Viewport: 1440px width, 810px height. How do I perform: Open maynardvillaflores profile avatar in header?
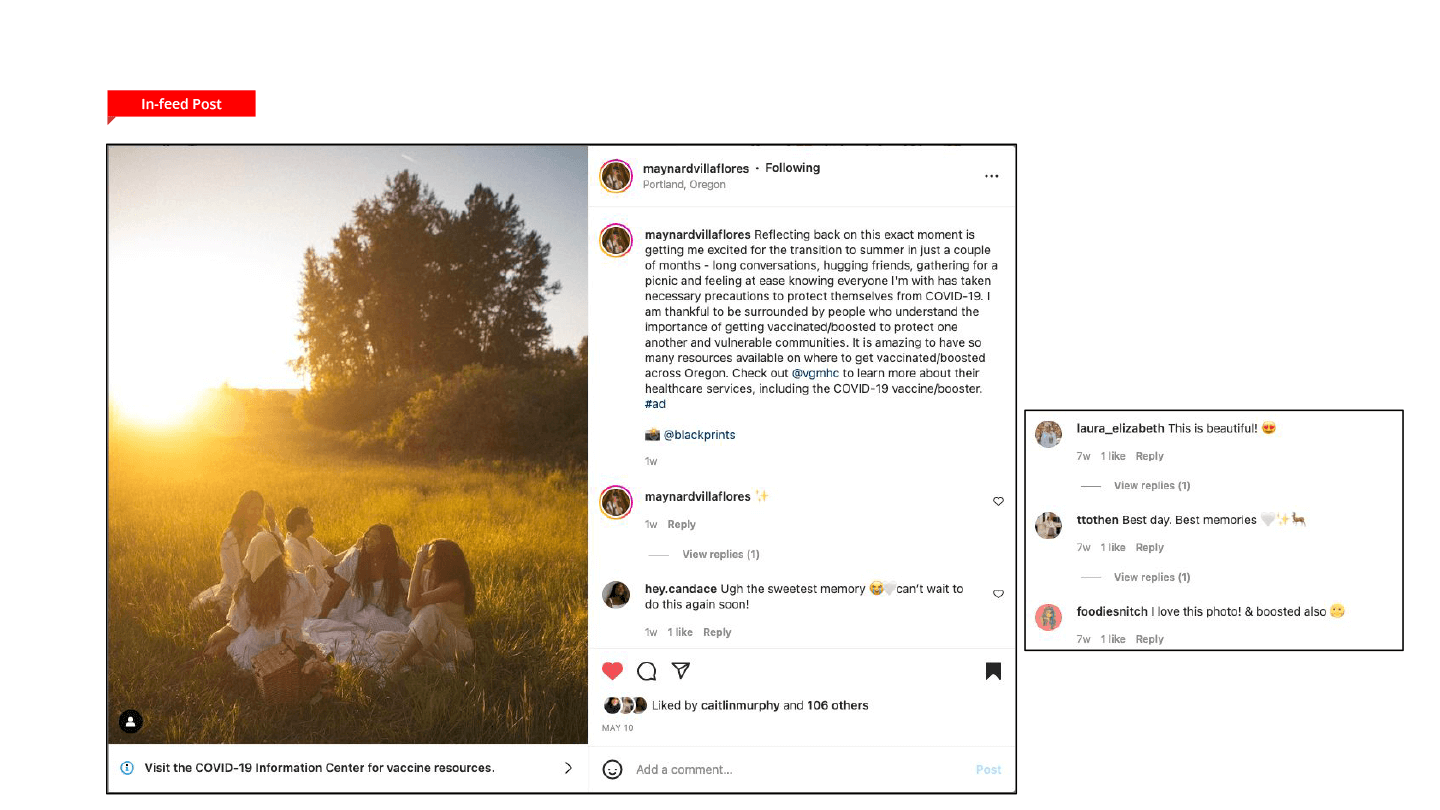(x=616, y=176)
